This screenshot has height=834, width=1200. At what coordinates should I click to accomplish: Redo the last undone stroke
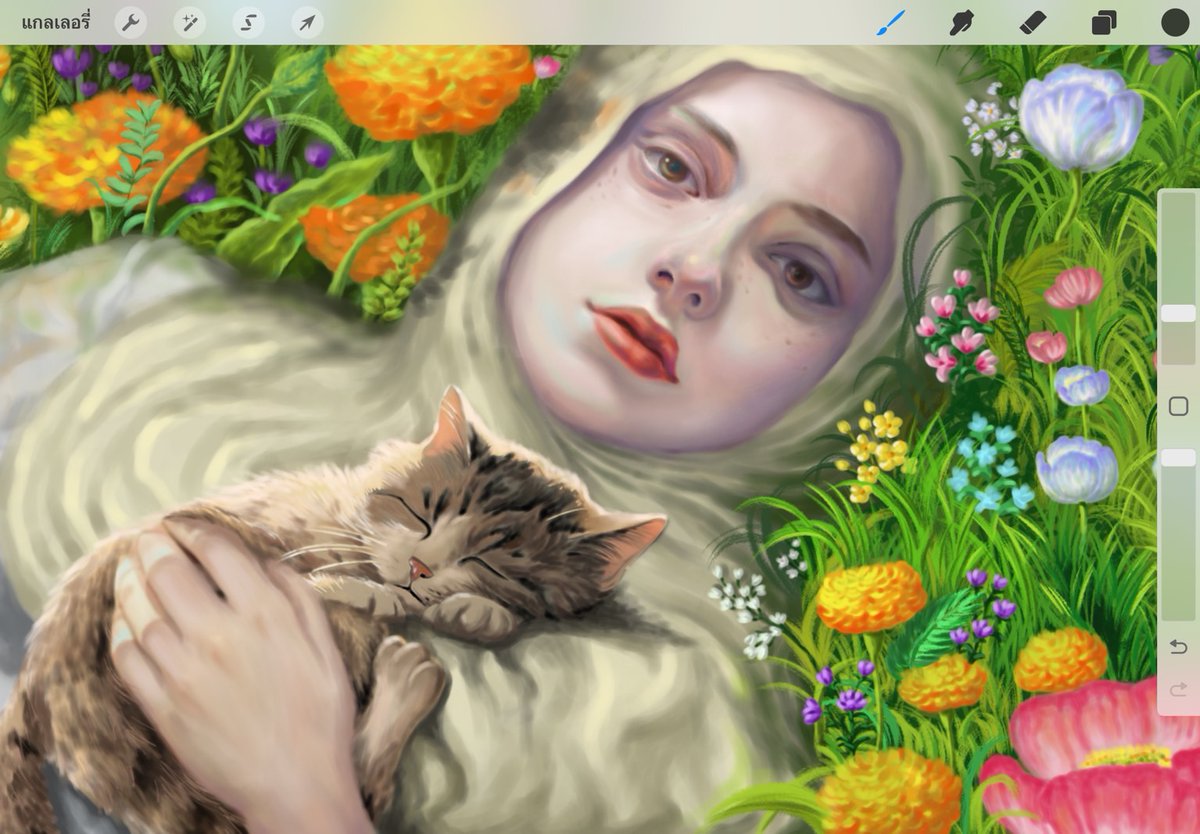[1178, 689]
